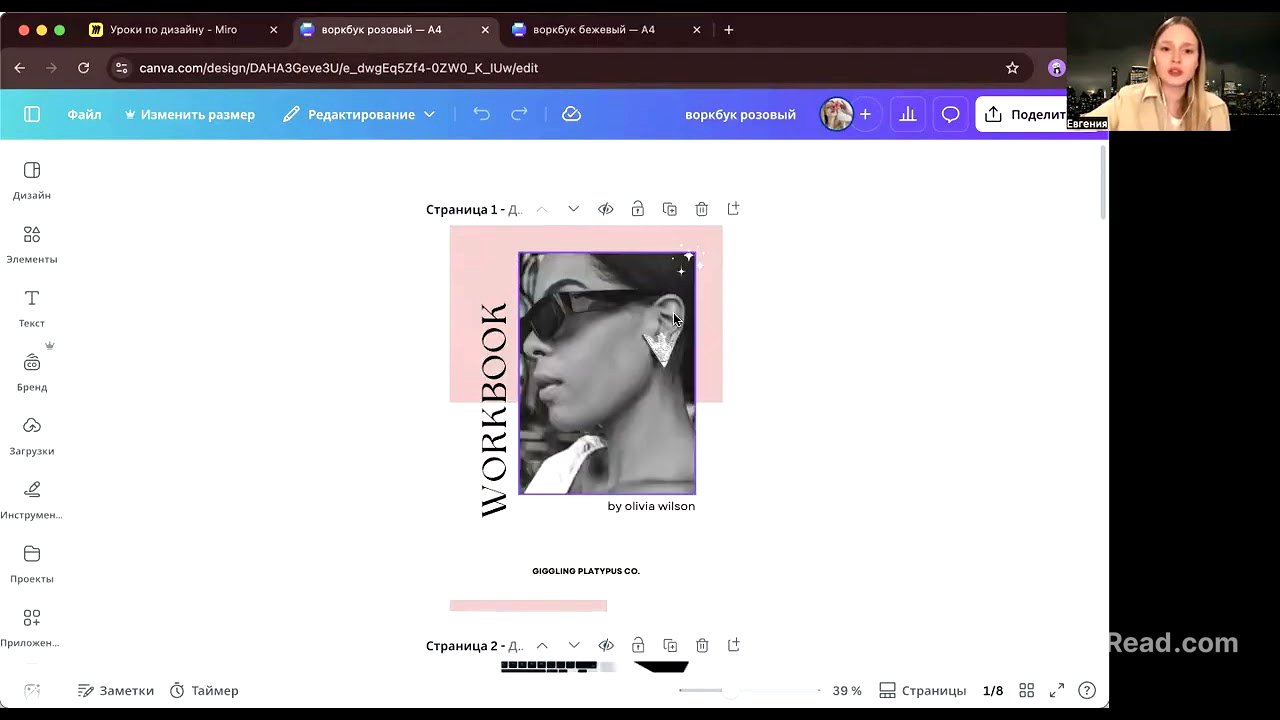Open the user avatar in header
Image resolution: width=1280 pixels, height=720 pixels.
[837, 115]
